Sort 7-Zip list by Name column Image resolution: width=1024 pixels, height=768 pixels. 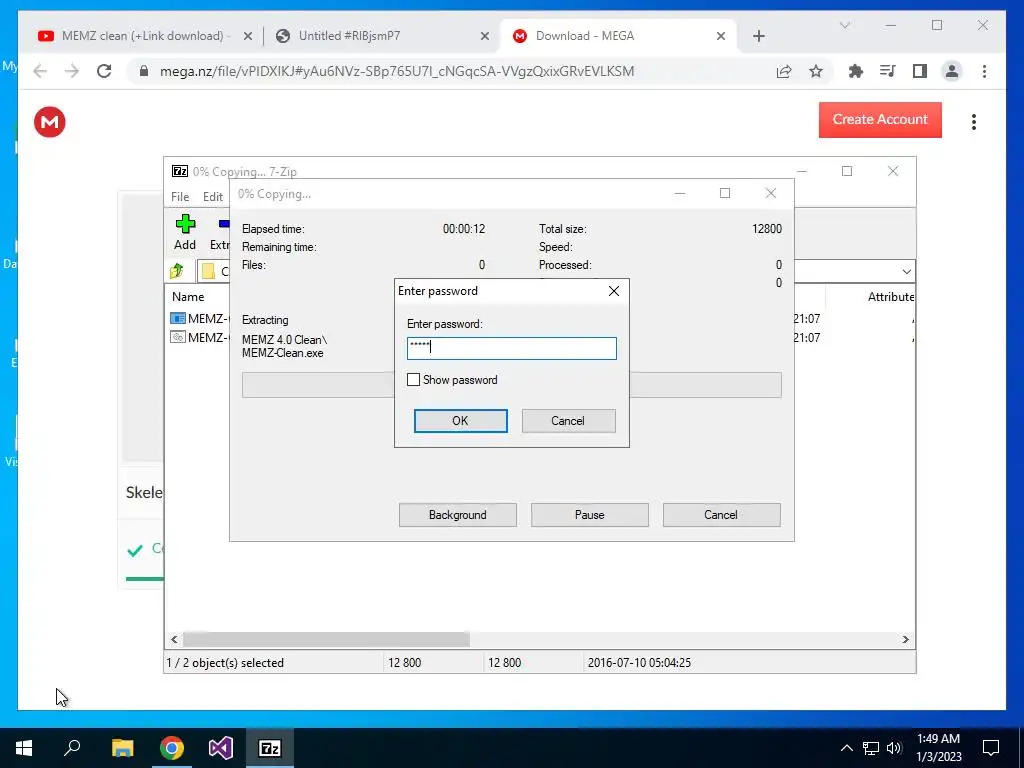[189, 296]
